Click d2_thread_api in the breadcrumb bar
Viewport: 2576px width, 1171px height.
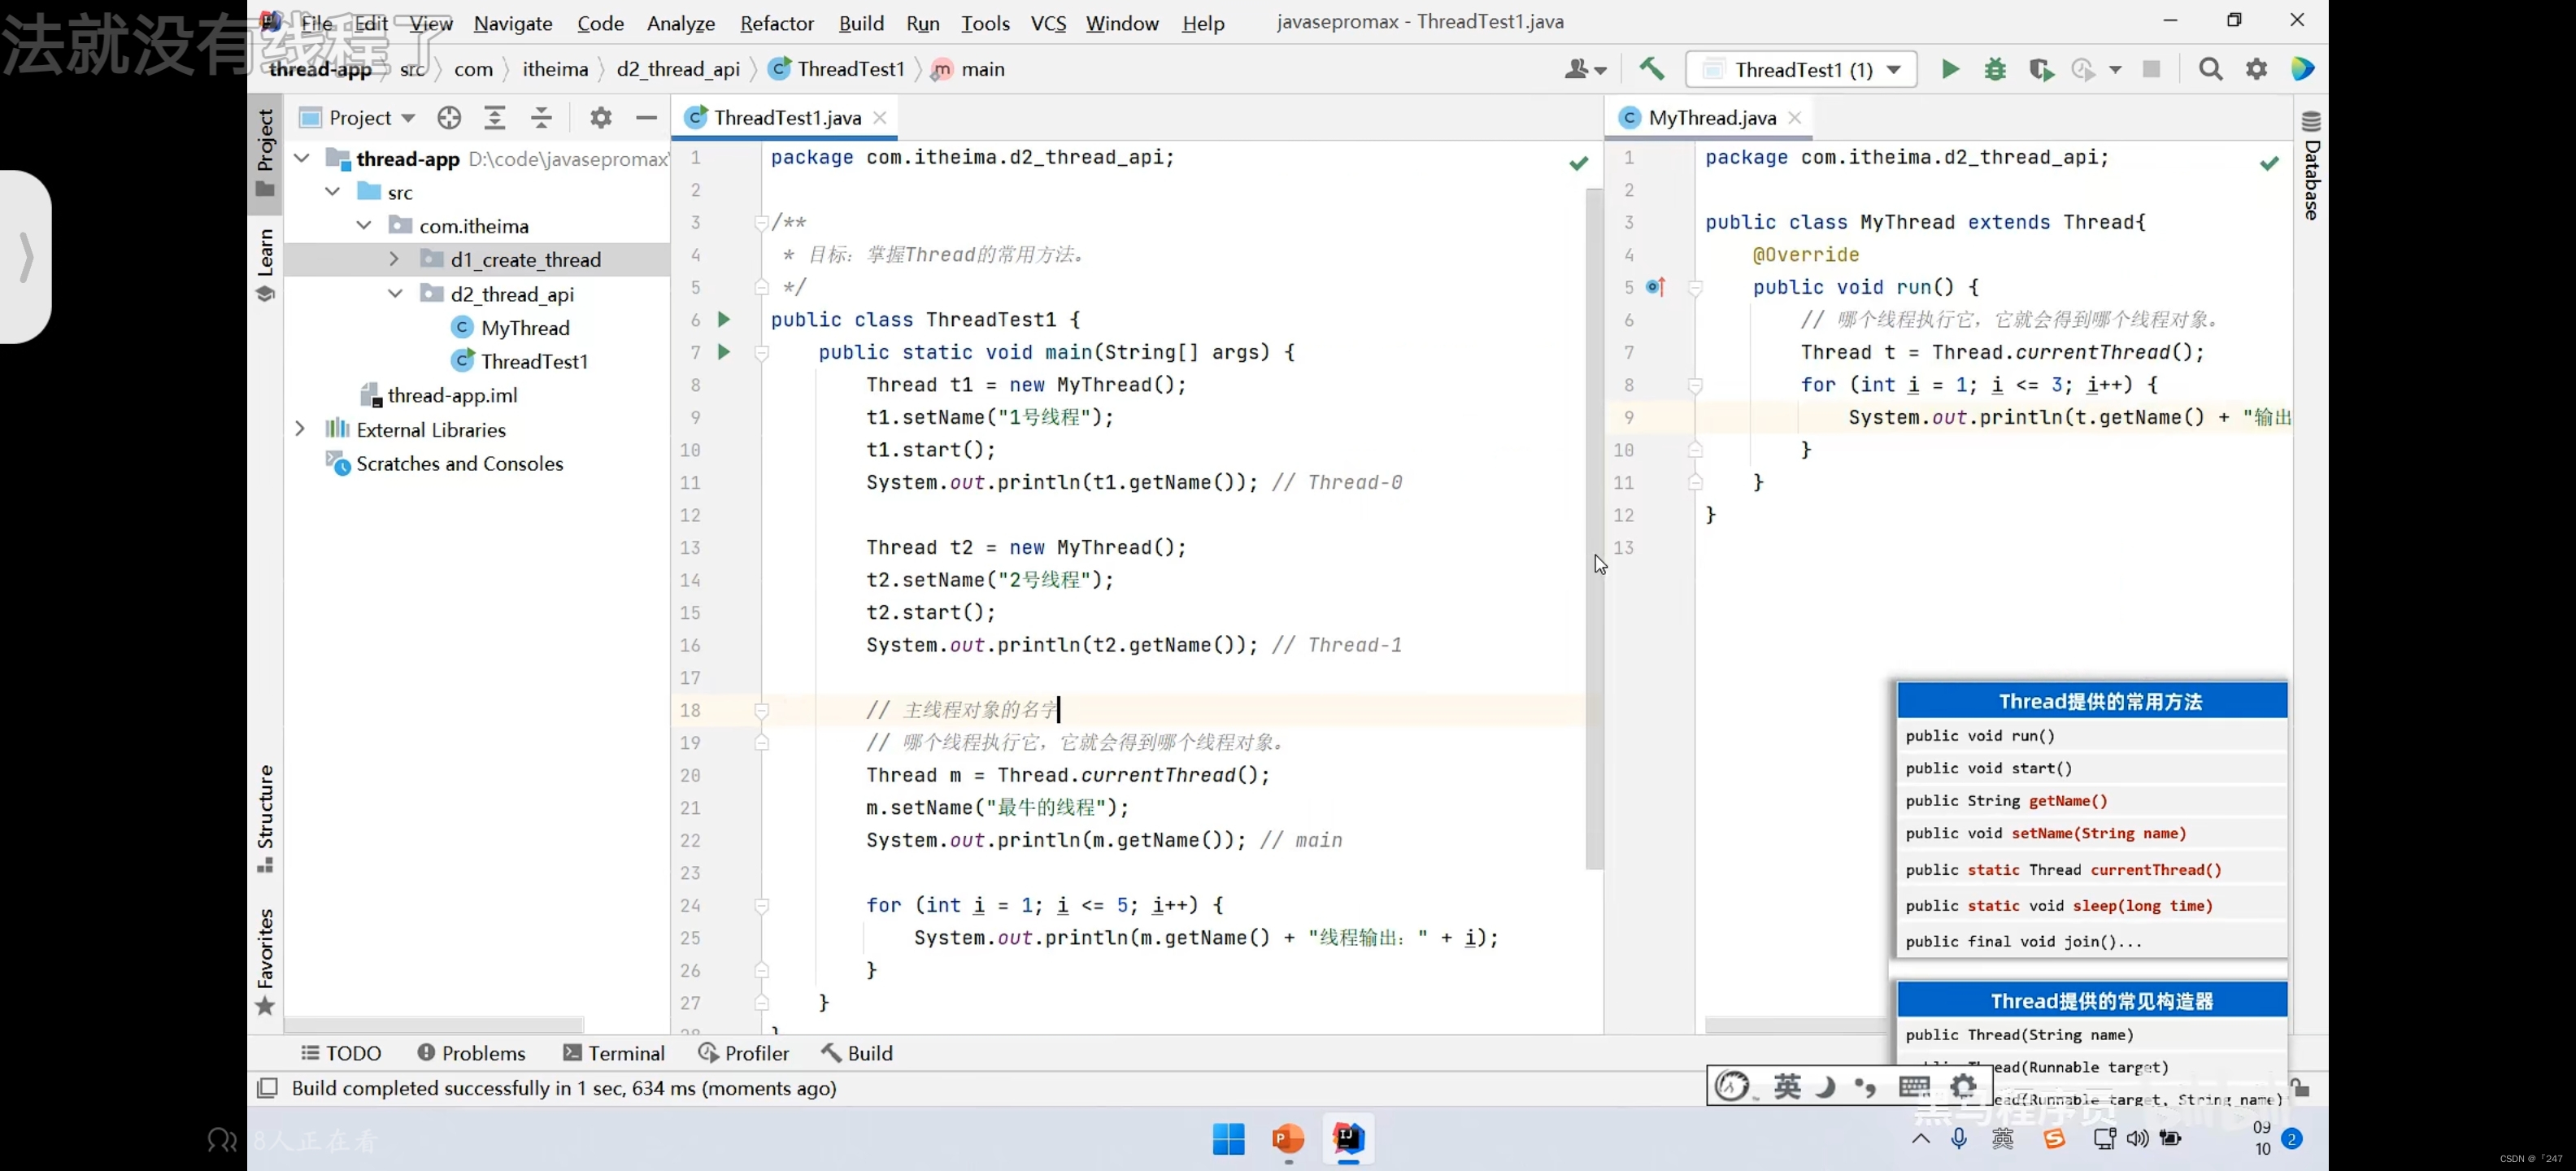678,69
